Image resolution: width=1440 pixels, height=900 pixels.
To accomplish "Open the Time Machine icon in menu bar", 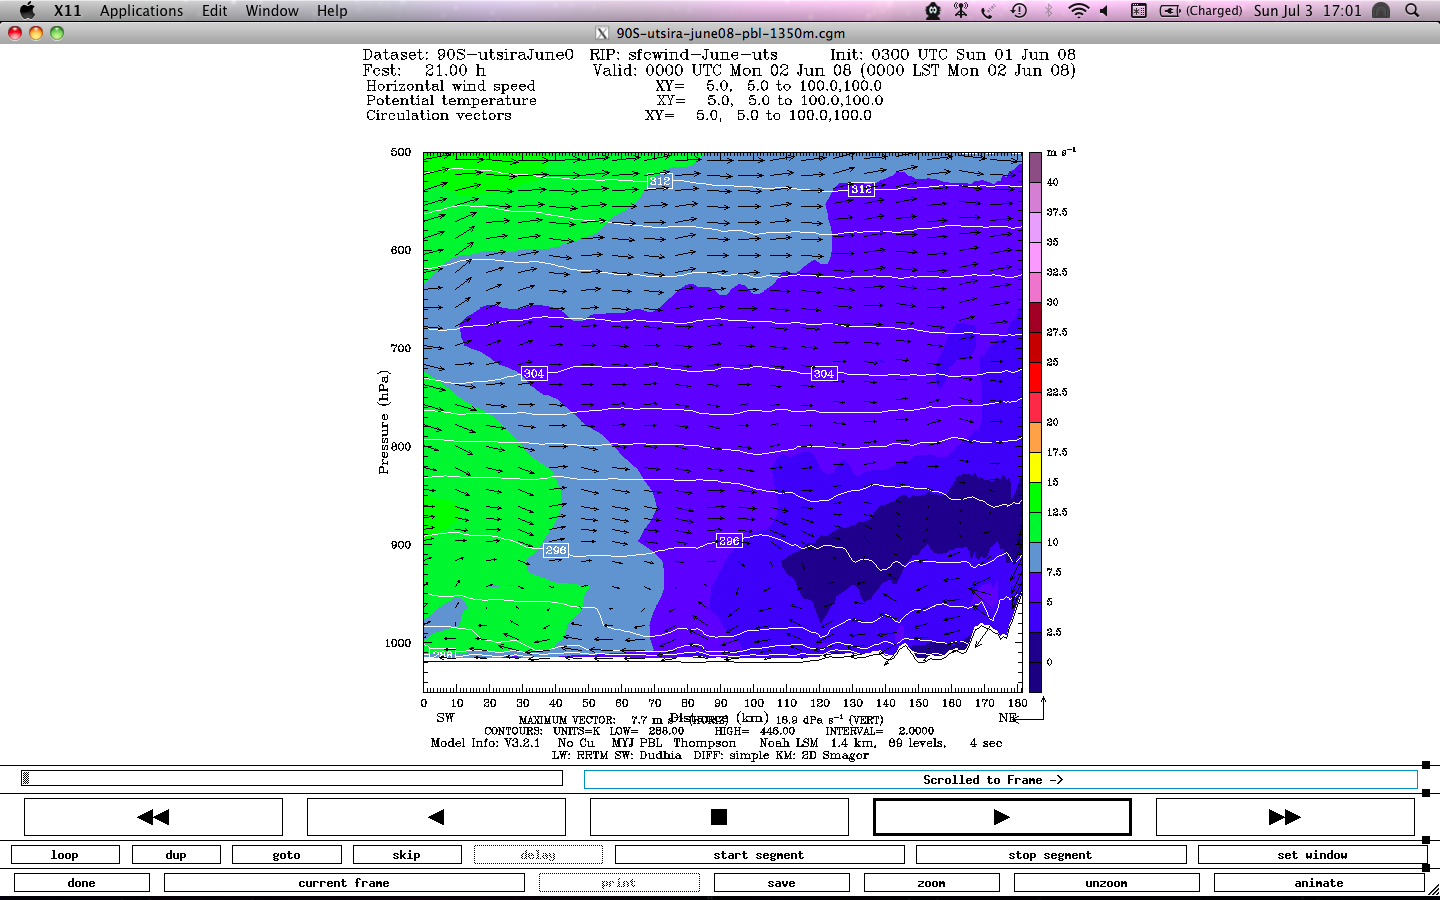I will click(1019, 11).
